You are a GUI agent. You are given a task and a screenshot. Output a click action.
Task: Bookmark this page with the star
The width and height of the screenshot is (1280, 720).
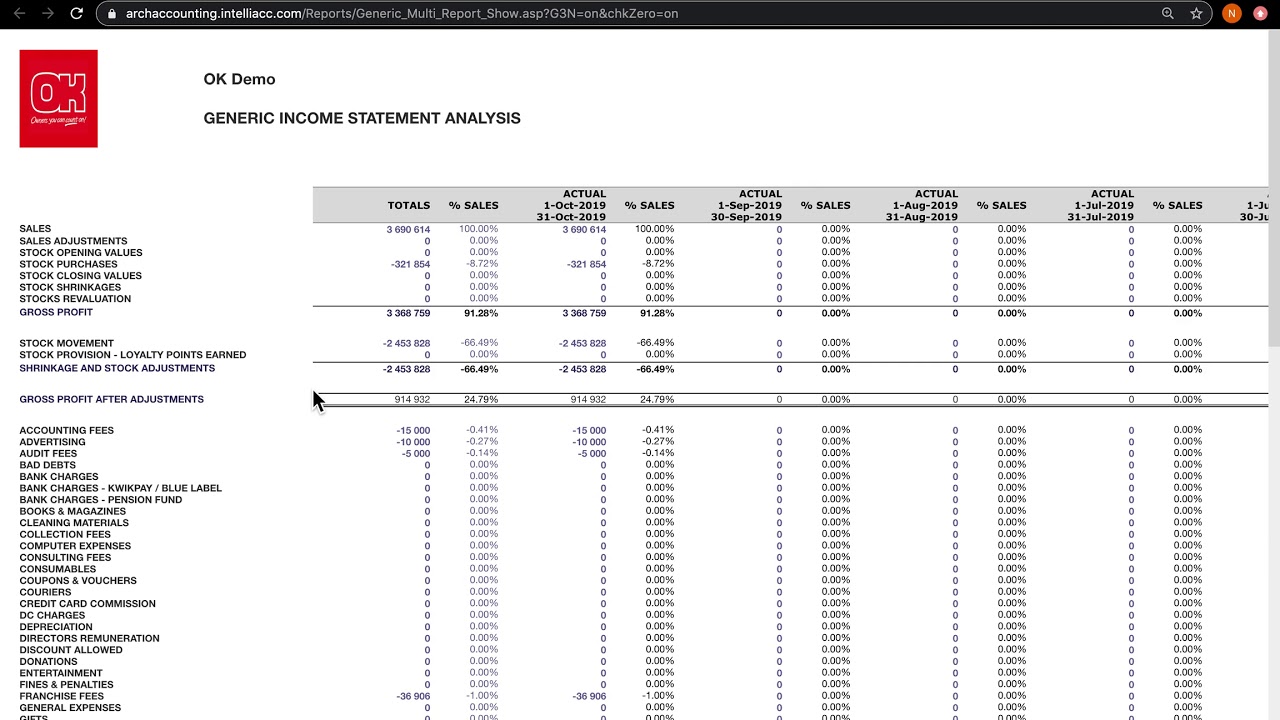1196,13
